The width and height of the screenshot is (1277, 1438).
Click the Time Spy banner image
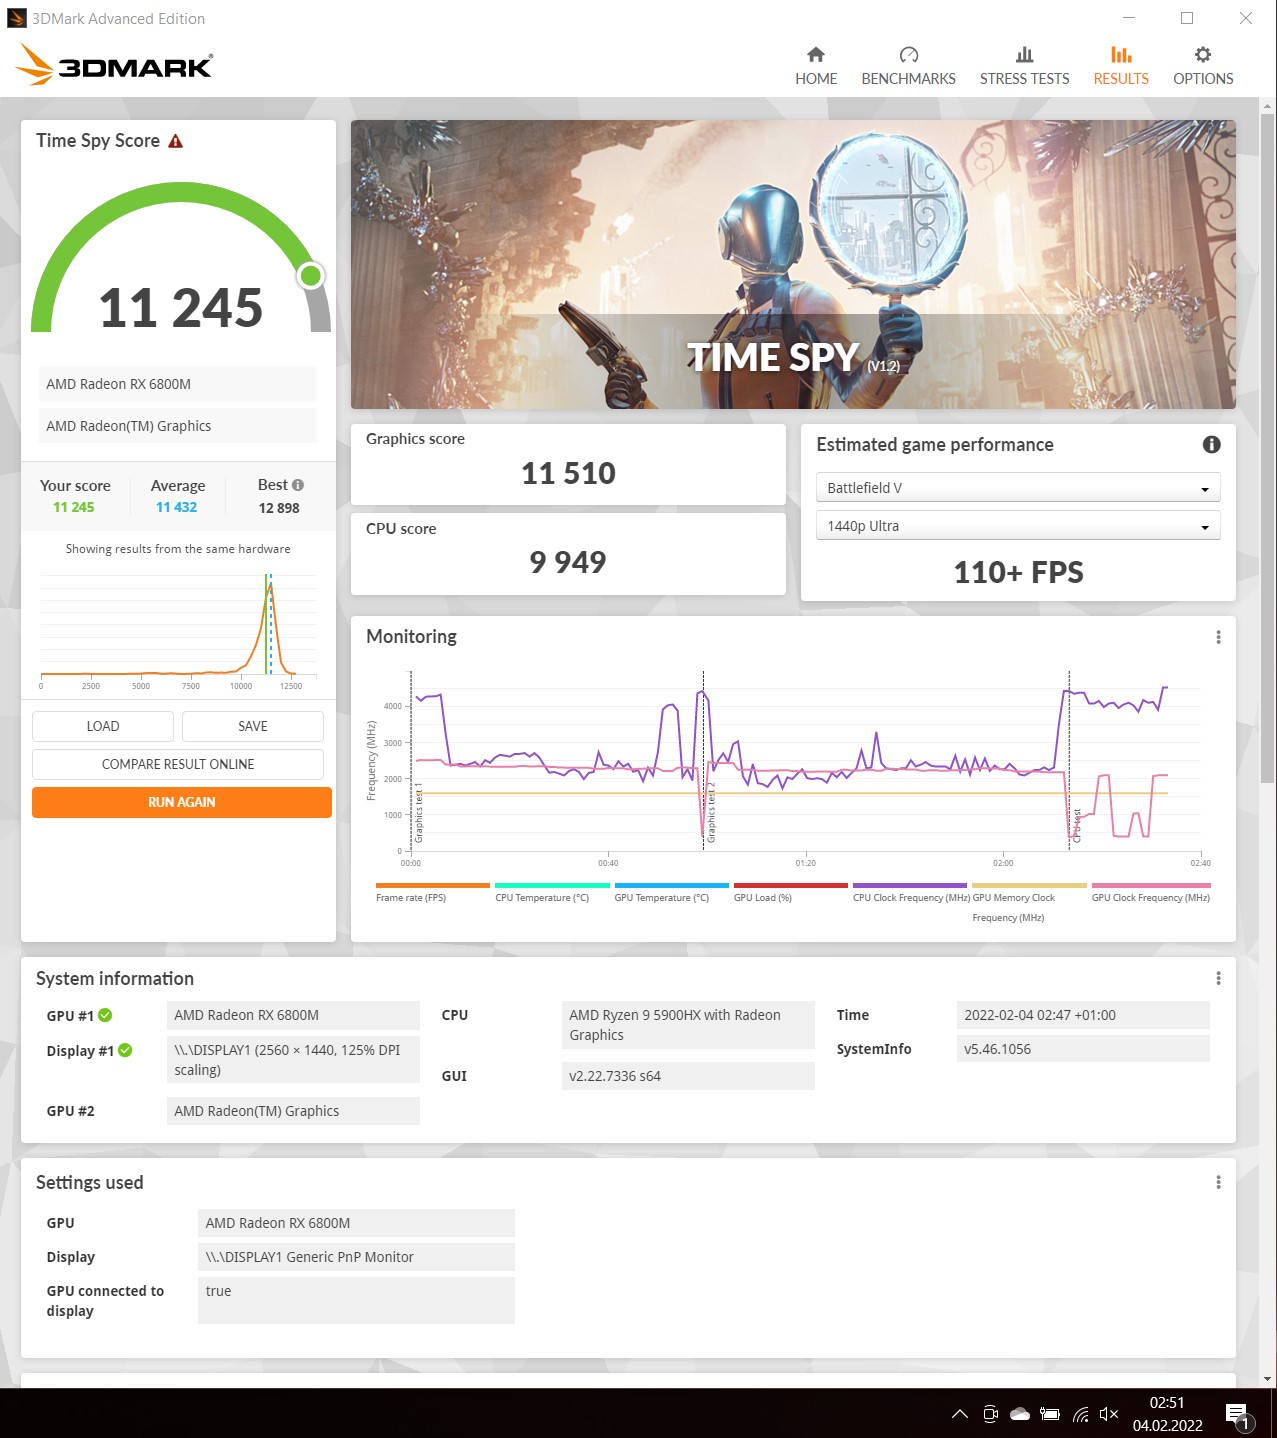[793, 264]
